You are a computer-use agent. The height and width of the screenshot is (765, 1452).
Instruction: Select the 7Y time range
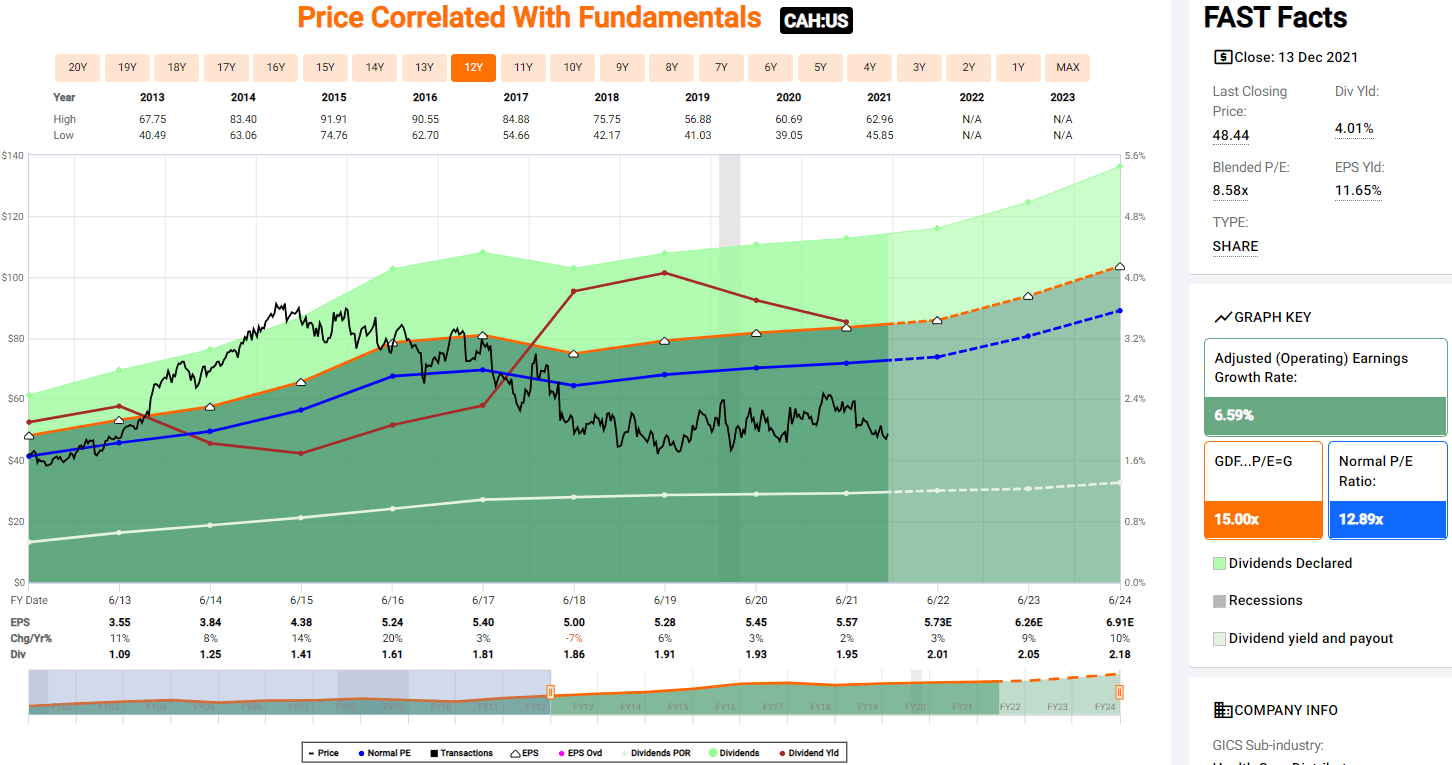pyautogui.click(x=721, y=68)
